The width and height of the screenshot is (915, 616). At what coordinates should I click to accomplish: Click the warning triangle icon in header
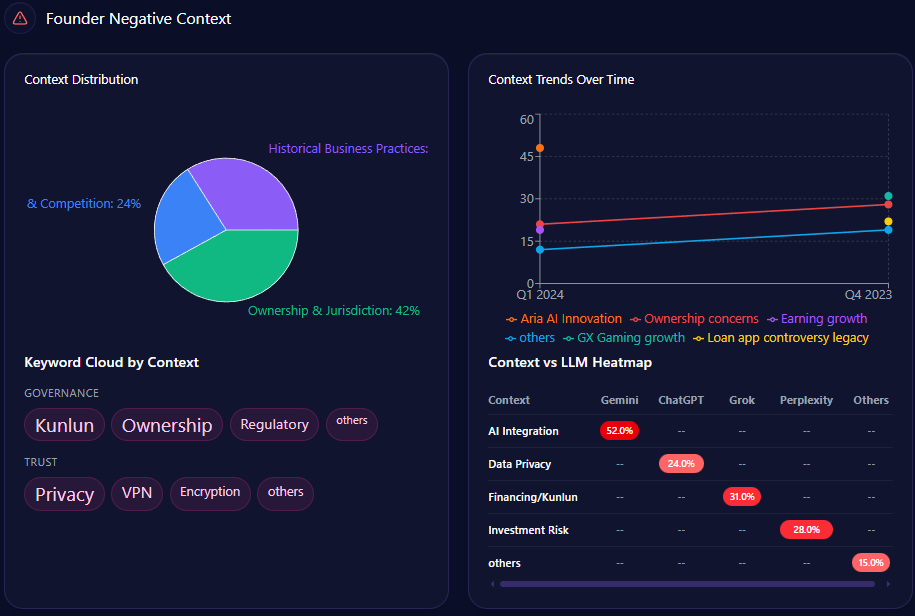tap(20, 18)
